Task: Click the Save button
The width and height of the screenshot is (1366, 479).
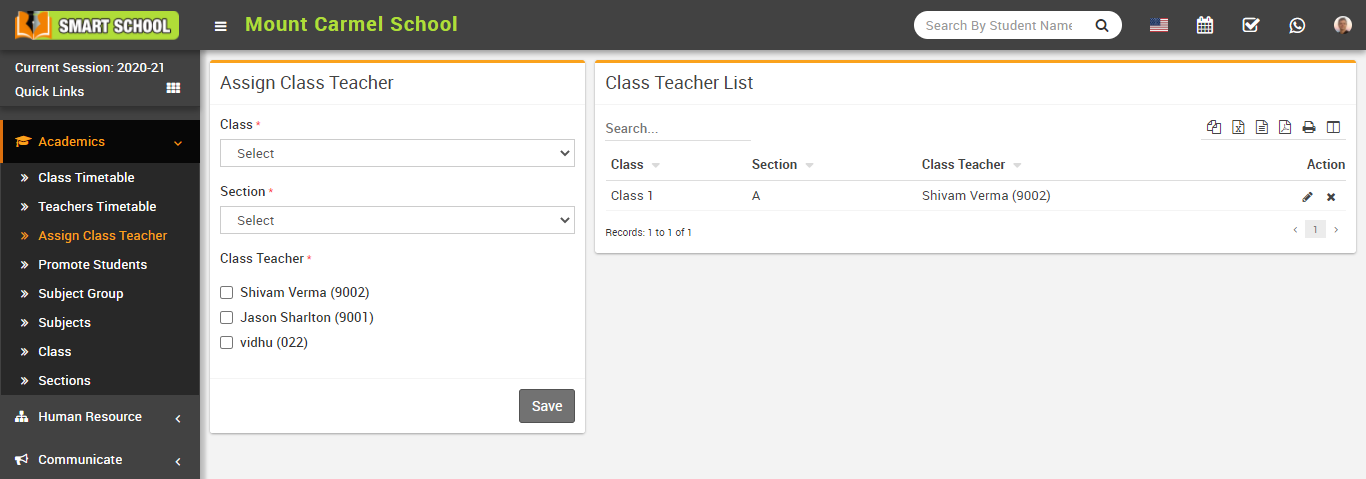Action: coord(547,406)
